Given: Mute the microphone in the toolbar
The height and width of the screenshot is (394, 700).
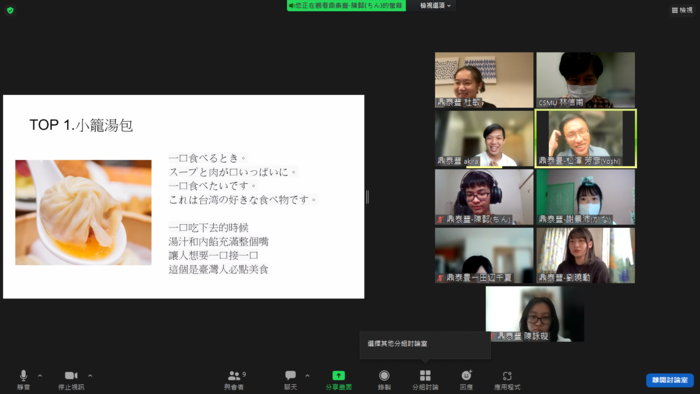Looking at the screenshot, I should pyautogui.click(x=23, y=376).
